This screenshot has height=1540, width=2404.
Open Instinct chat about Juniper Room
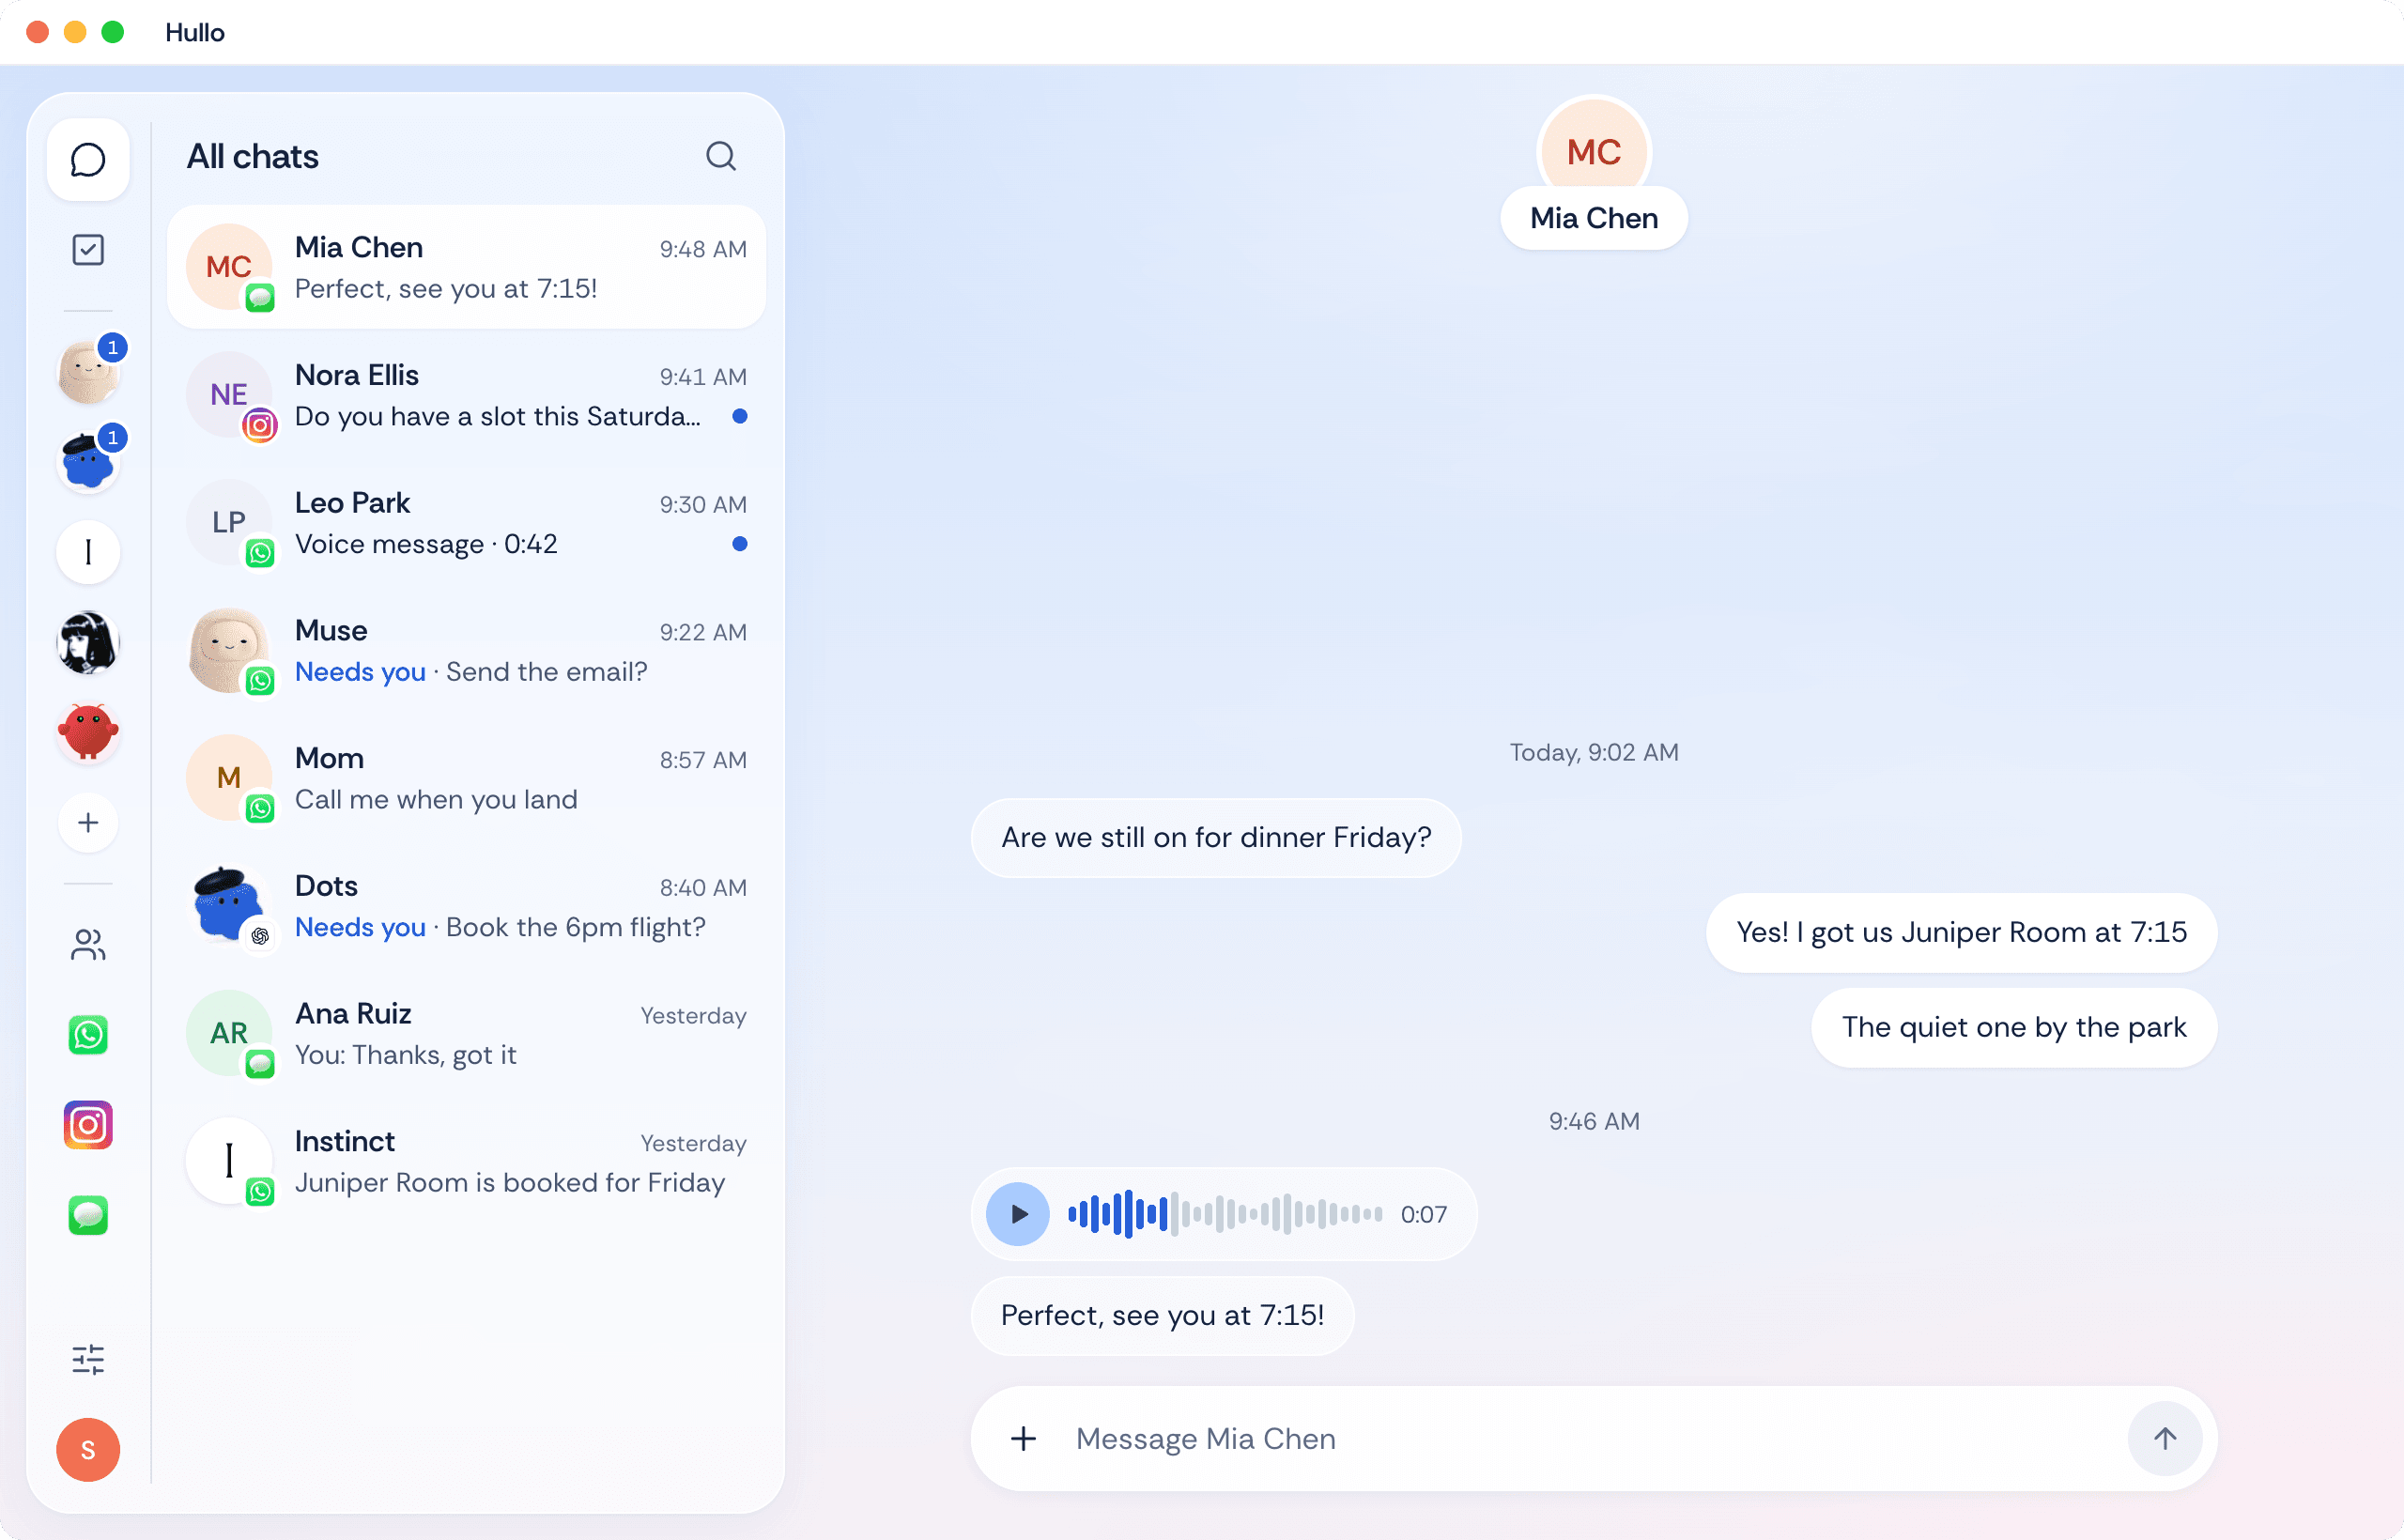pyautogui.click(x=466, y=1161)
